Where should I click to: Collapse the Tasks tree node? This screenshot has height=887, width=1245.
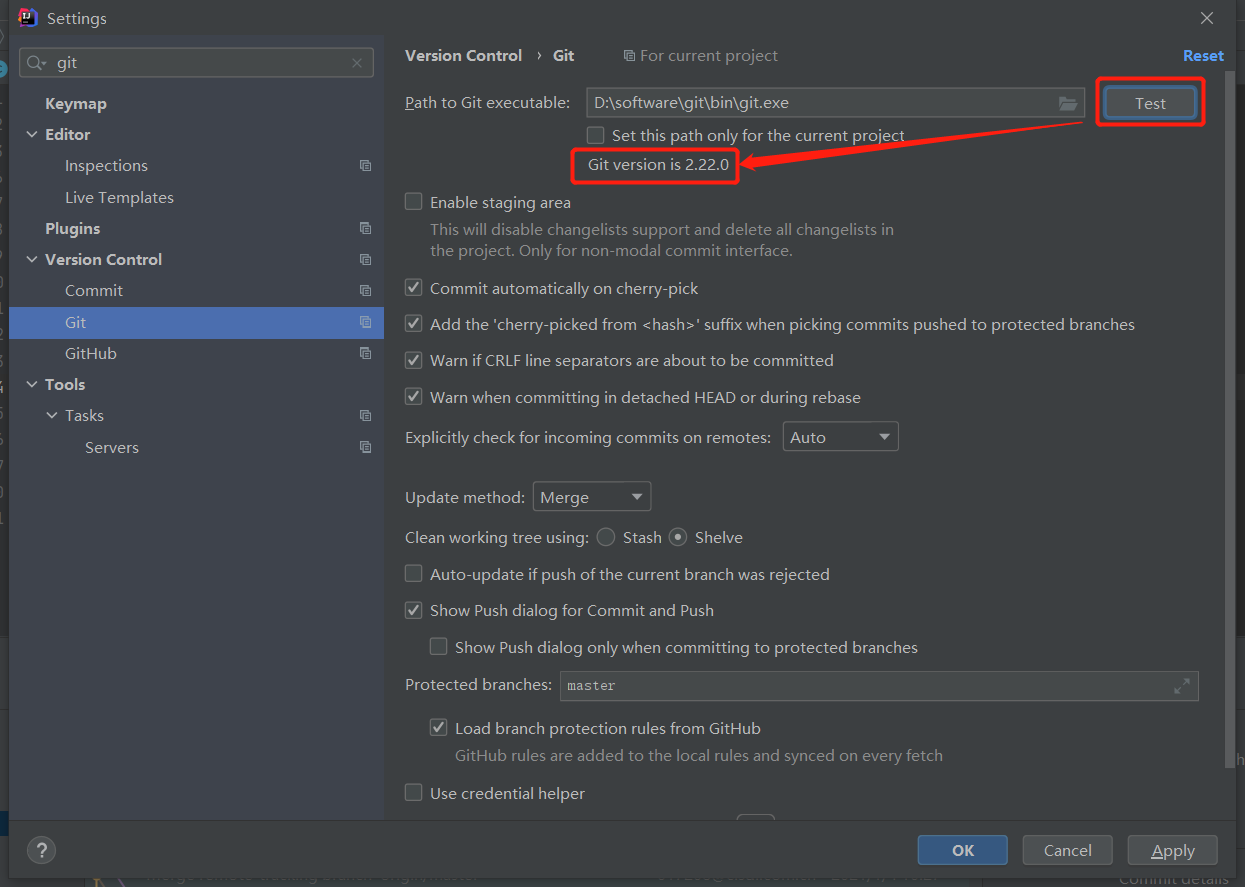click(x=52, y=415)
